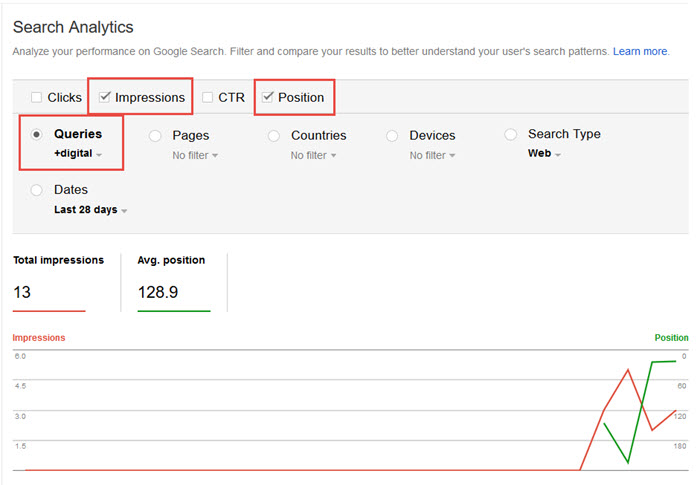Screen dimensions: 700x485
Task: Select the Dates radio button
Action: [x=37, y=190]
